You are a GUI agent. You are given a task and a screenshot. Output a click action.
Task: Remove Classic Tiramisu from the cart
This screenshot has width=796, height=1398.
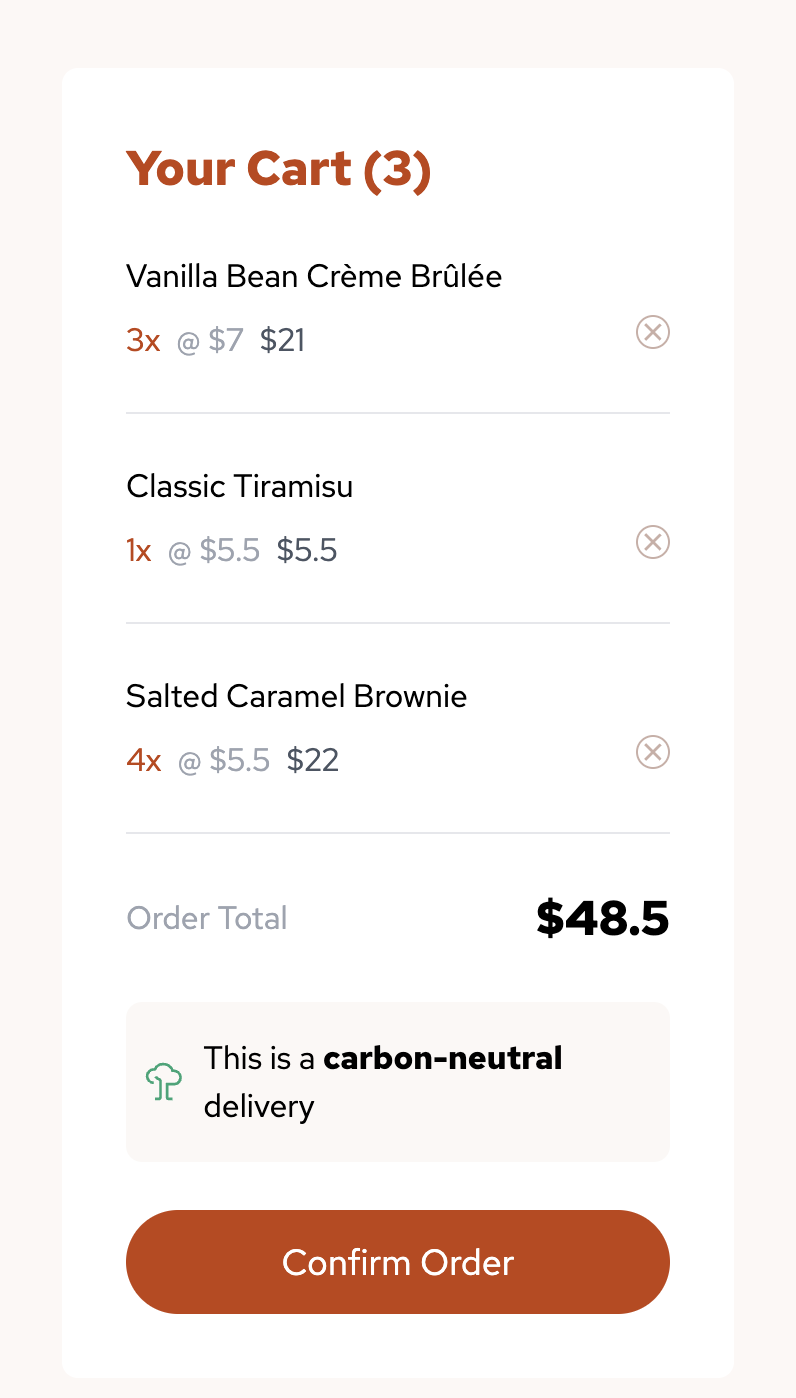653,542
